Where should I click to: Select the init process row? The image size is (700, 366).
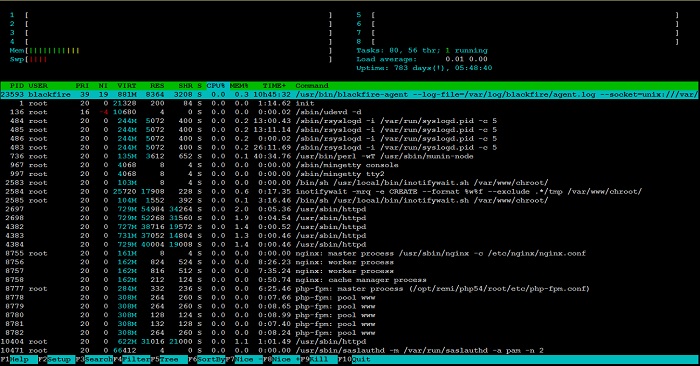coord(350,103)
